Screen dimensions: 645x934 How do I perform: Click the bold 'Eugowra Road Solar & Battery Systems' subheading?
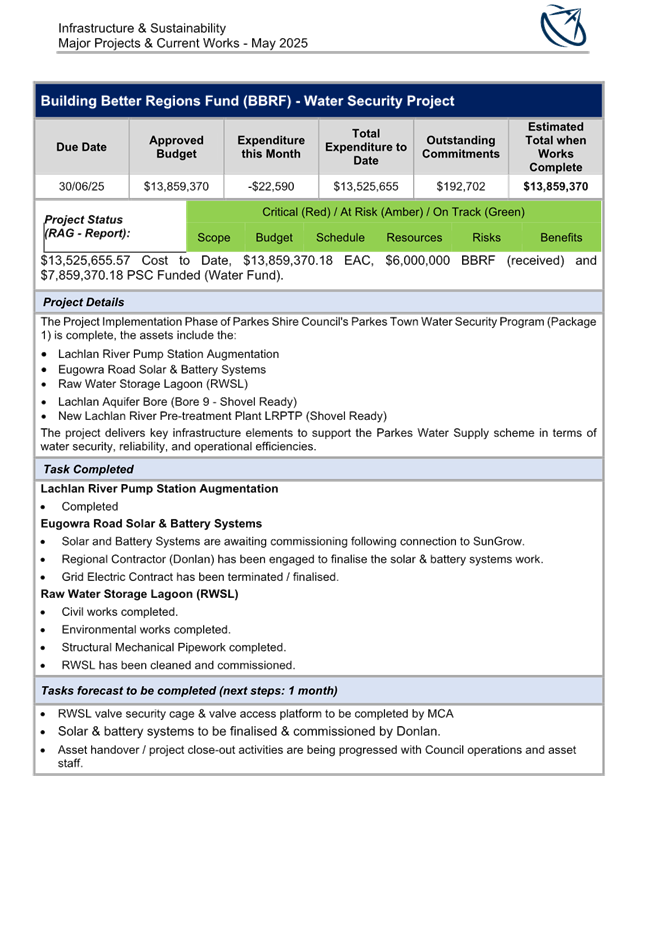pyautogui.click(x=151, y=524)
